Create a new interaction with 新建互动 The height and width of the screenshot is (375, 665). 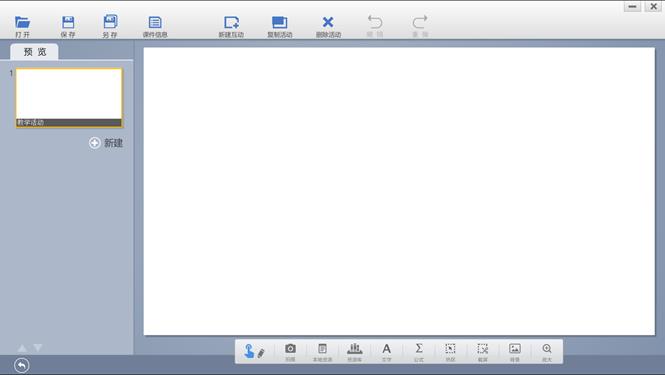tap(231, 26)
